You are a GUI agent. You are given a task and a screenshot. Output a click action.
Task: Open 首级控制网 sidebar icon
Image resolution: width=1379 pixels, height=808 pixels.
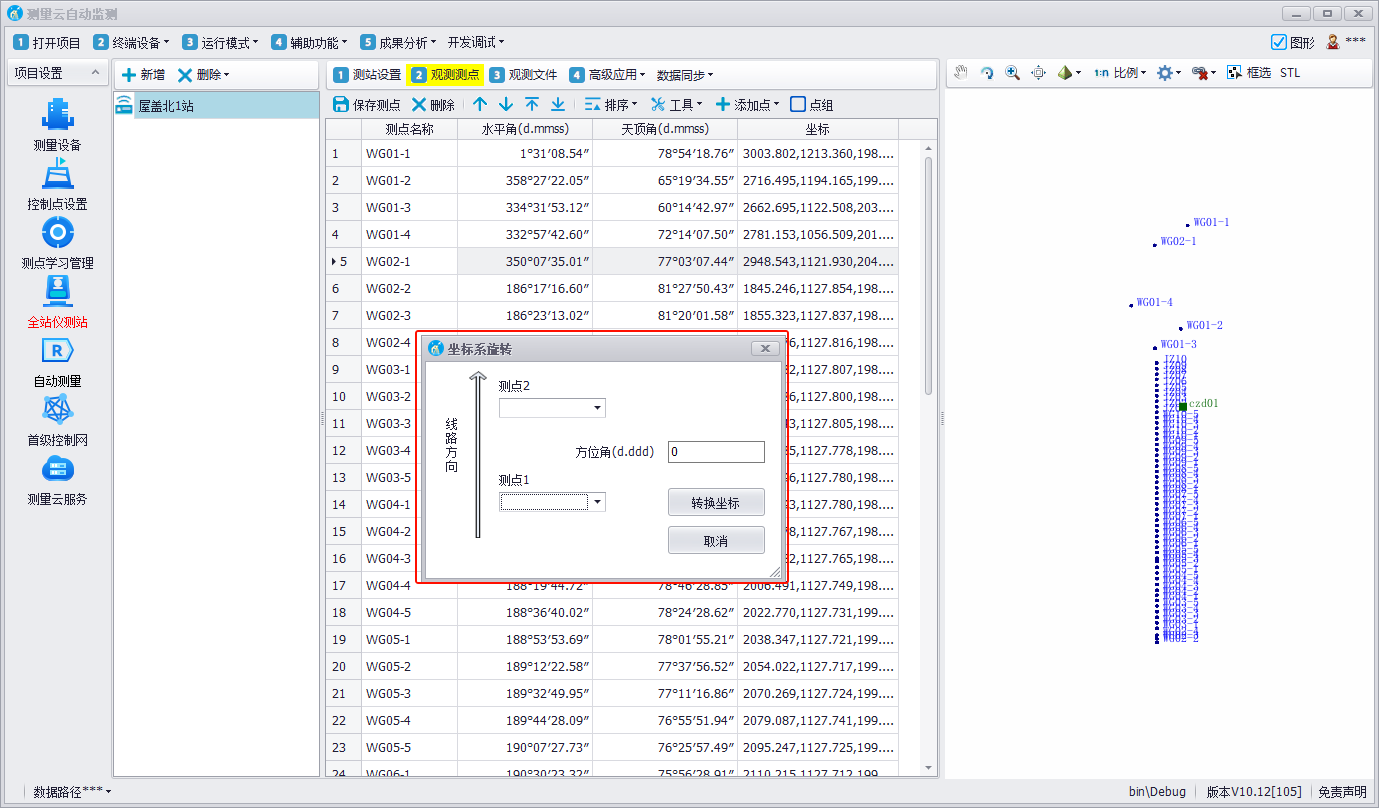coord(57,420)
